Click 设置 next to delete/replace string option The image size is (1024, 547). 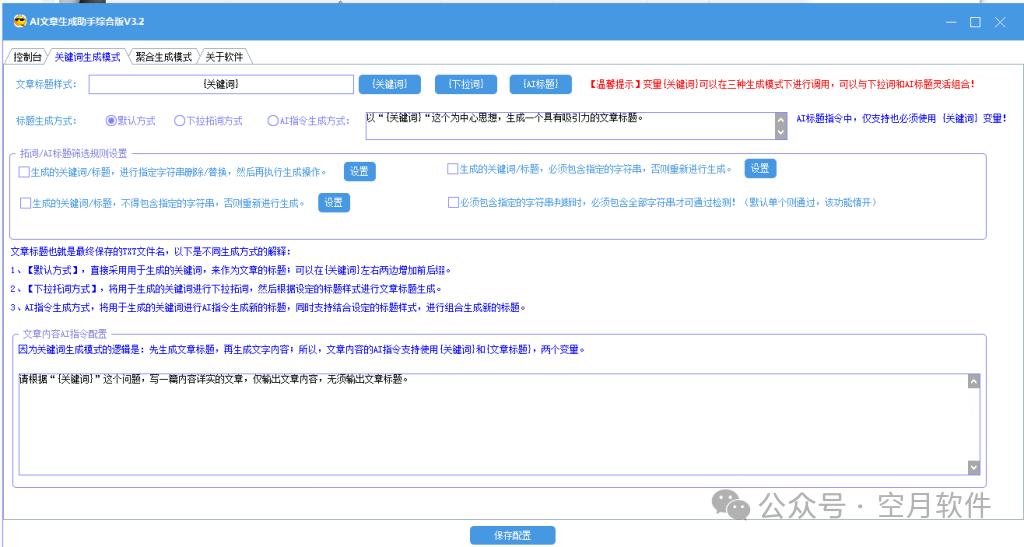359,172
